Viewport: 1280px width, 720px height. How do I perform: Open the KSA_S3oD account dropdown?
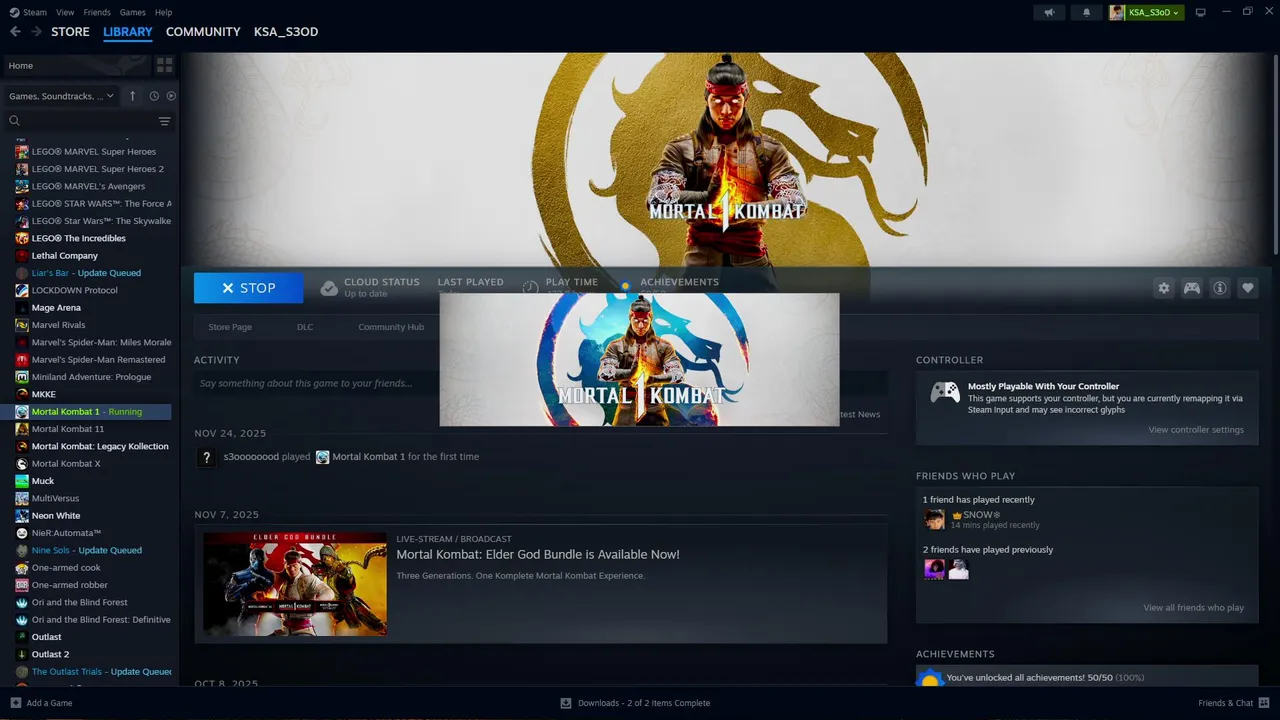click(1146, 12)
